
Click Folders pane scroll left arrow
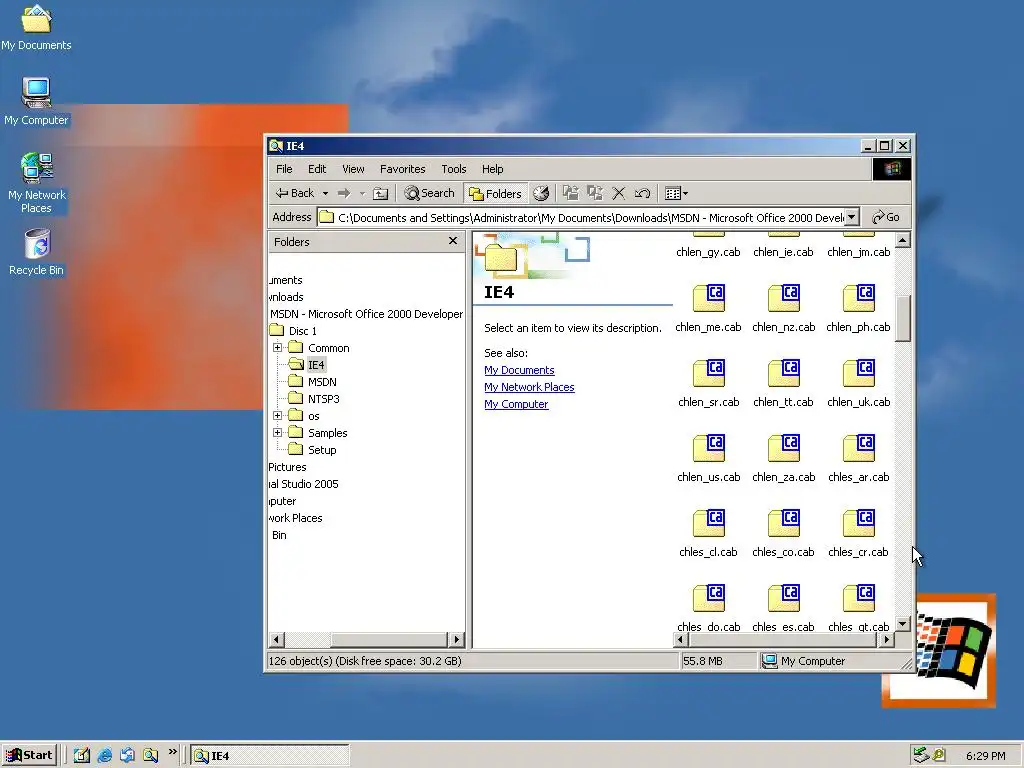click(x=276, y=639)
